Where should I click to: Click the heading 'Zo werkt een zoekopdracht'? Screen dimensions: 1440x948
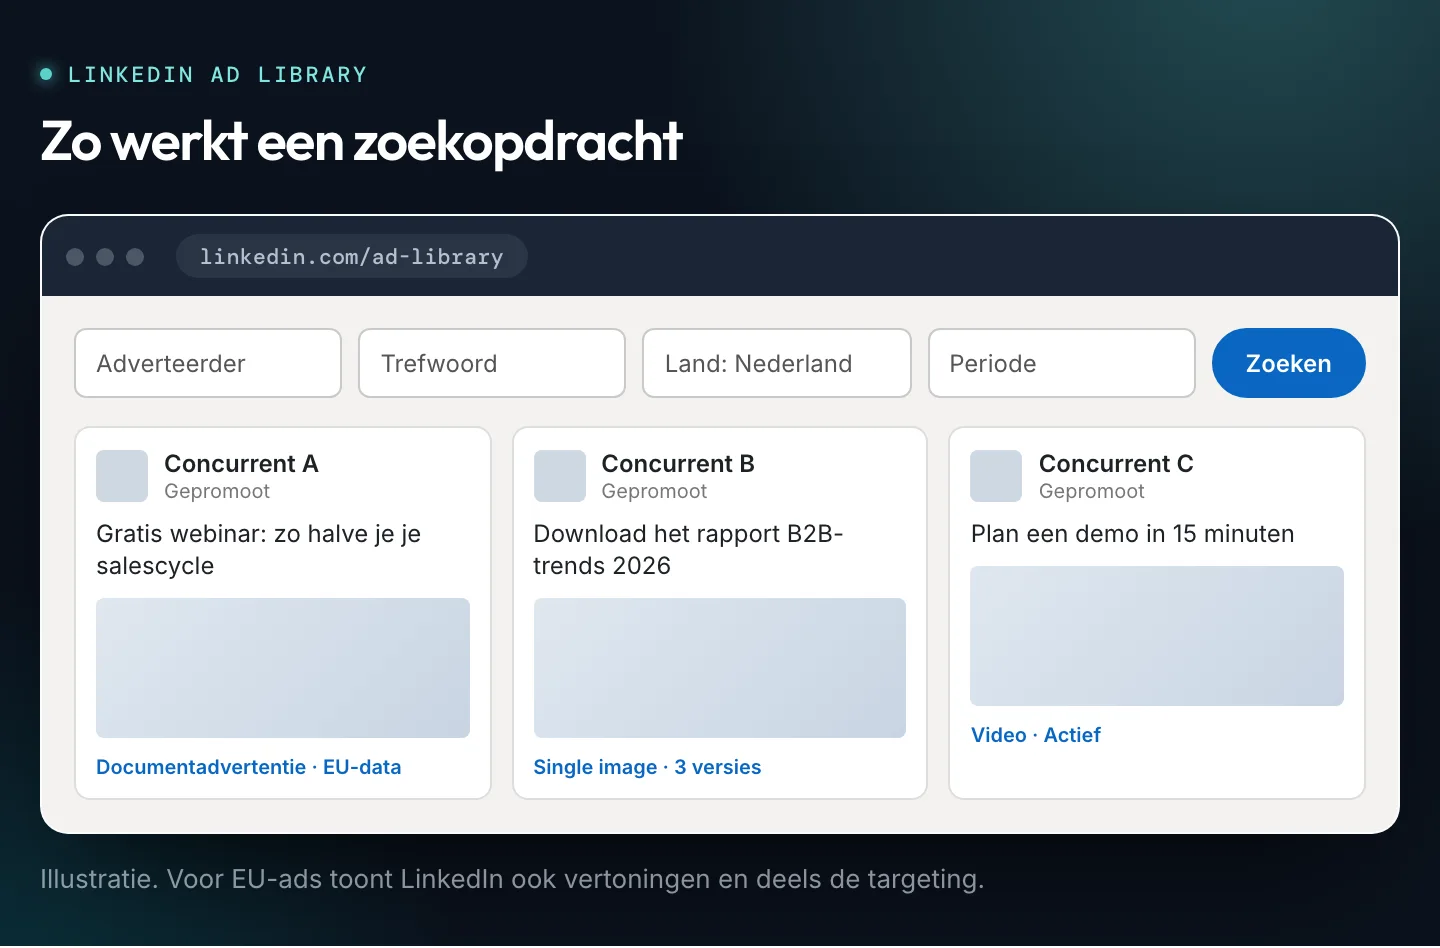tap(362, 142)
